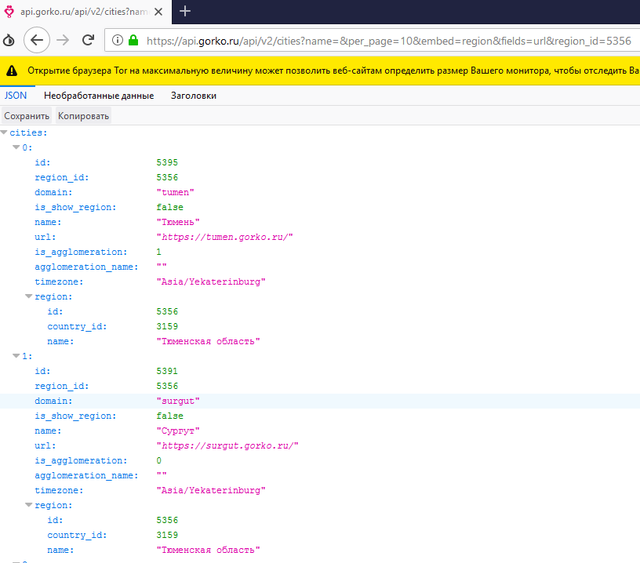
Task: Collapse region node under item 0
Action: coord(29,296)
